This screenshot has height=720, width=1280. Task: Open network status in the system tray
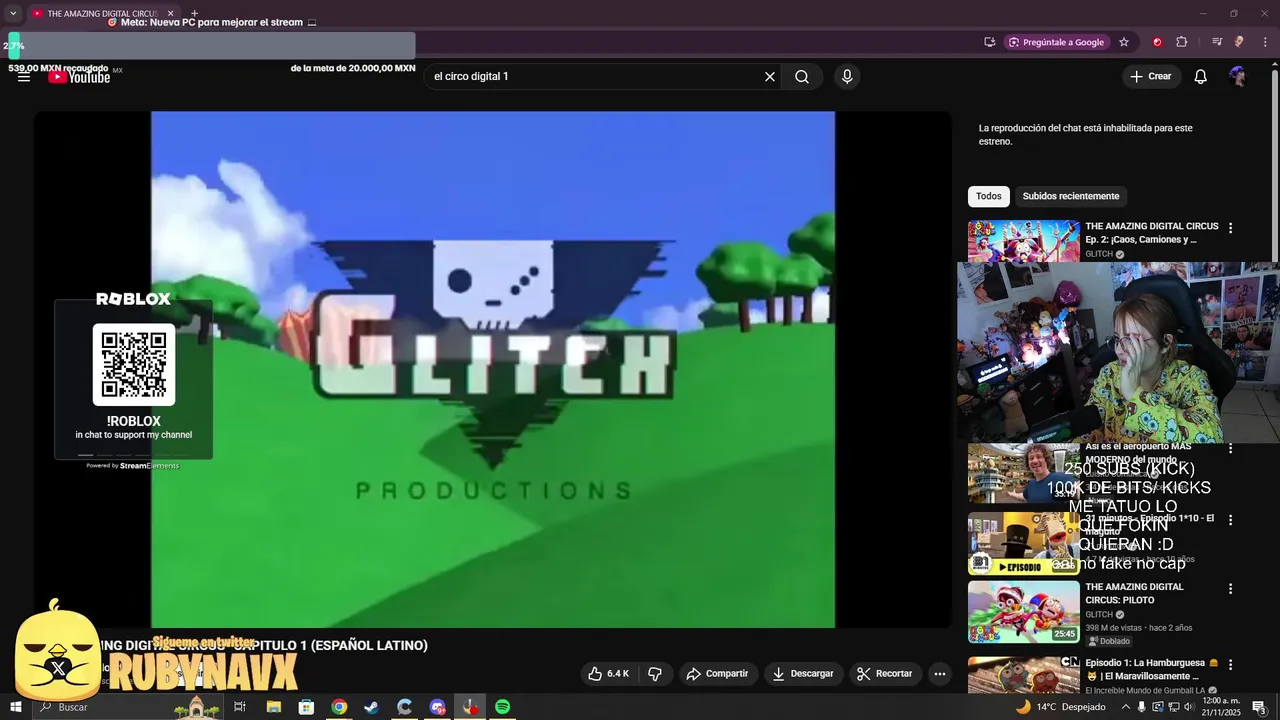(1174, 707)
